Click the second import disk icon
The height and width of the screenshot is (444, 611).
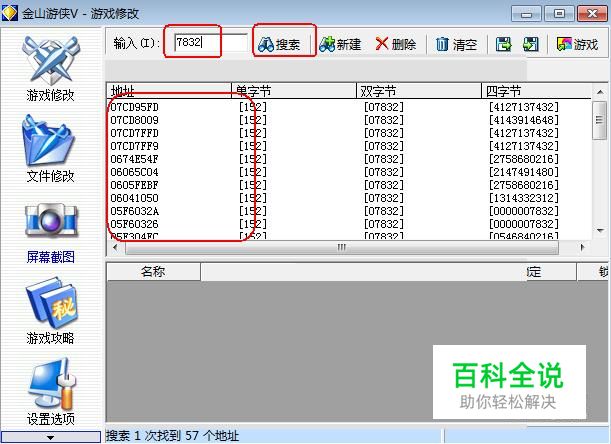point(531,44)
